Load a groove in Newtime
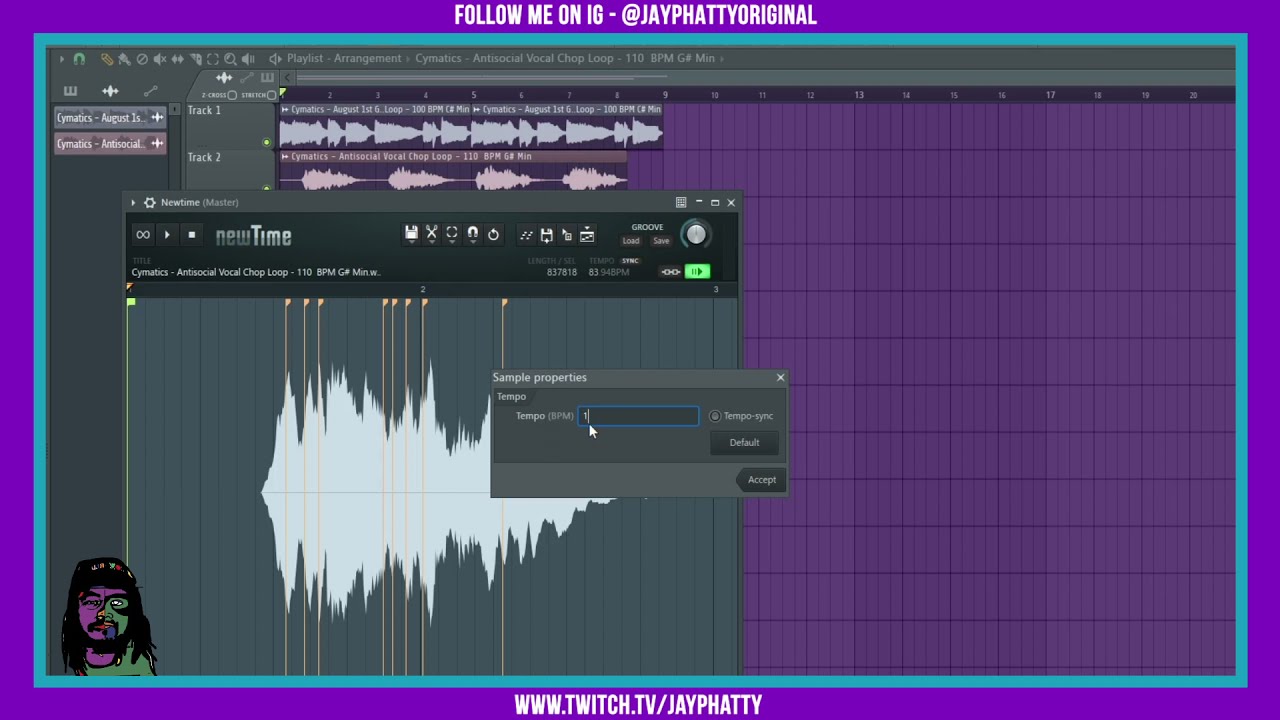This screenshot has width=1280, height=720. pyautogui.click(x=631, y=241)
